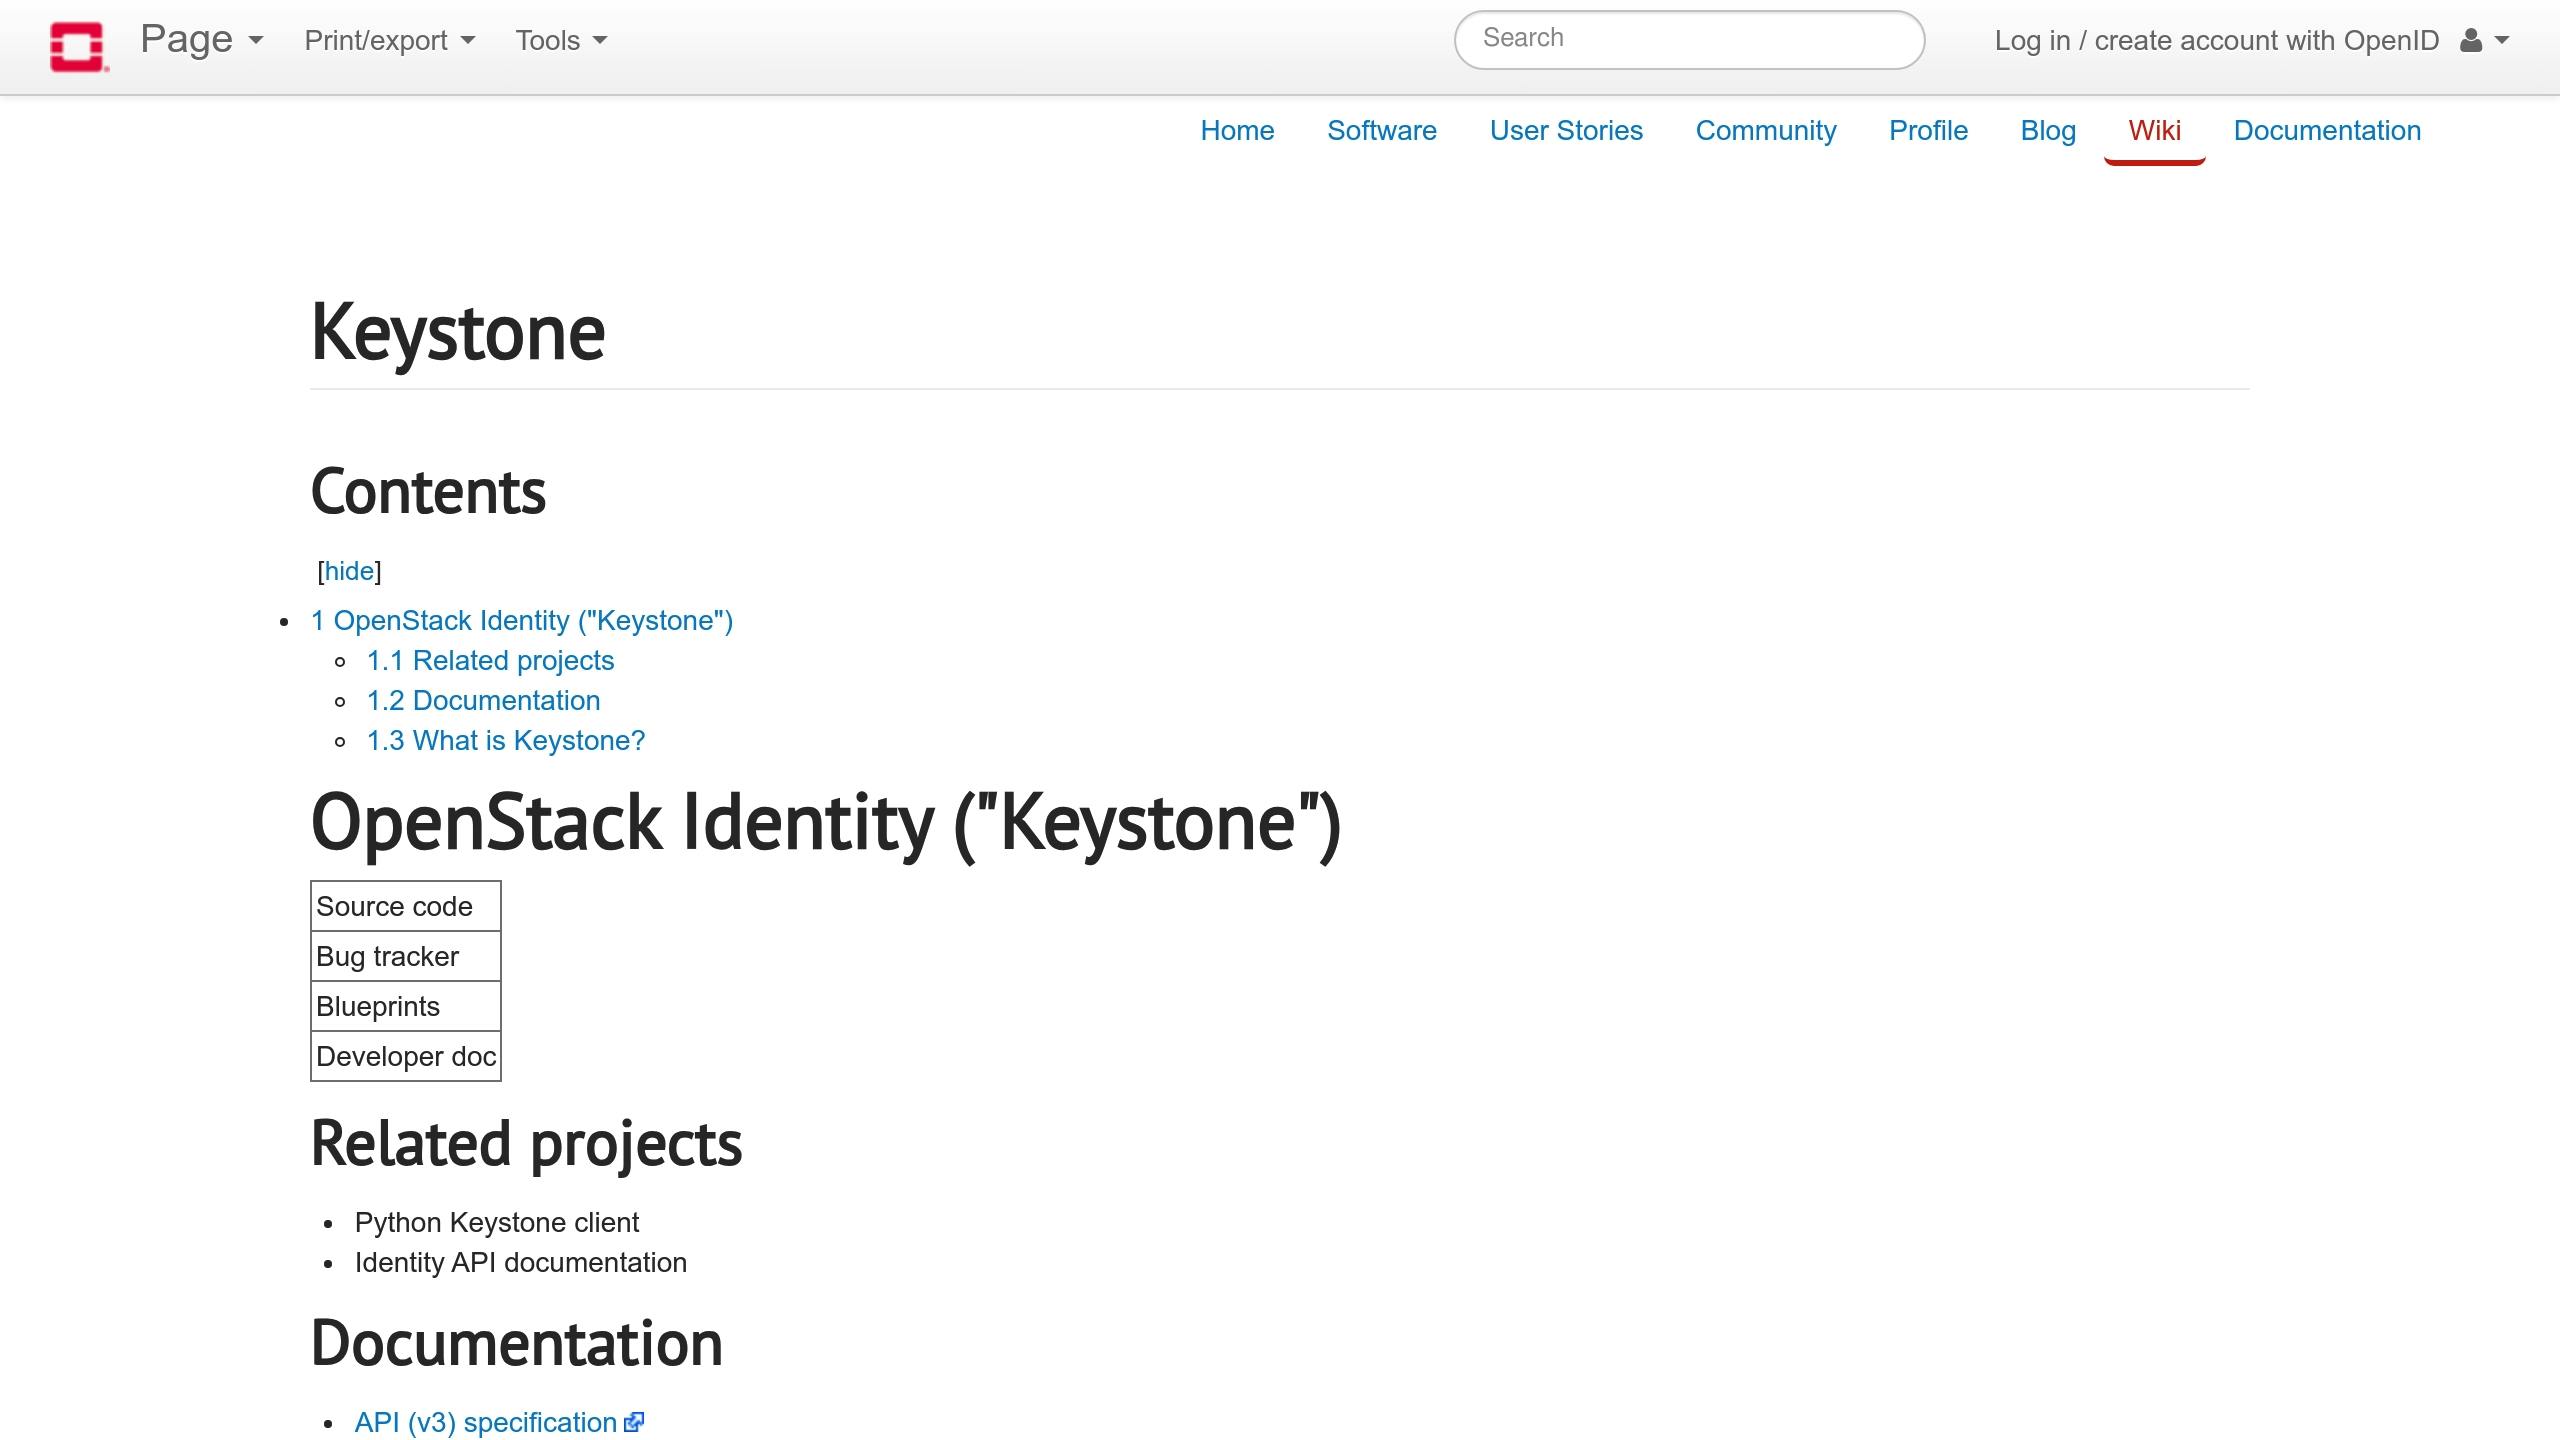Click the Related projects heading
This screenshot has width=2560, height=1440.
[x=526, y=1144]
